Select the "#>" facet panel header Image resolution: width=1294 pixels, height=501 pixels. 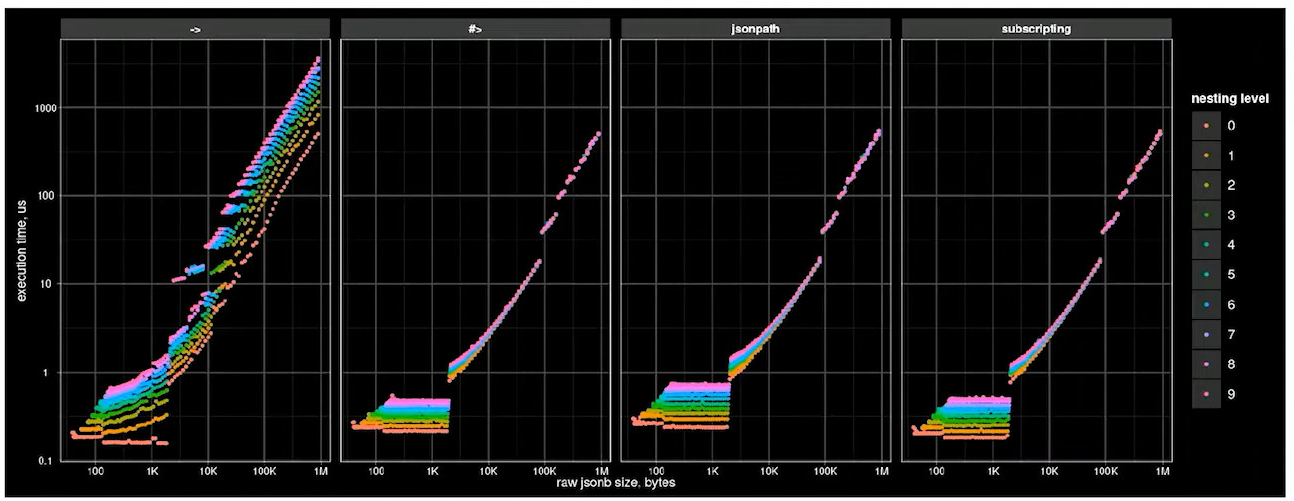(476, 29)
